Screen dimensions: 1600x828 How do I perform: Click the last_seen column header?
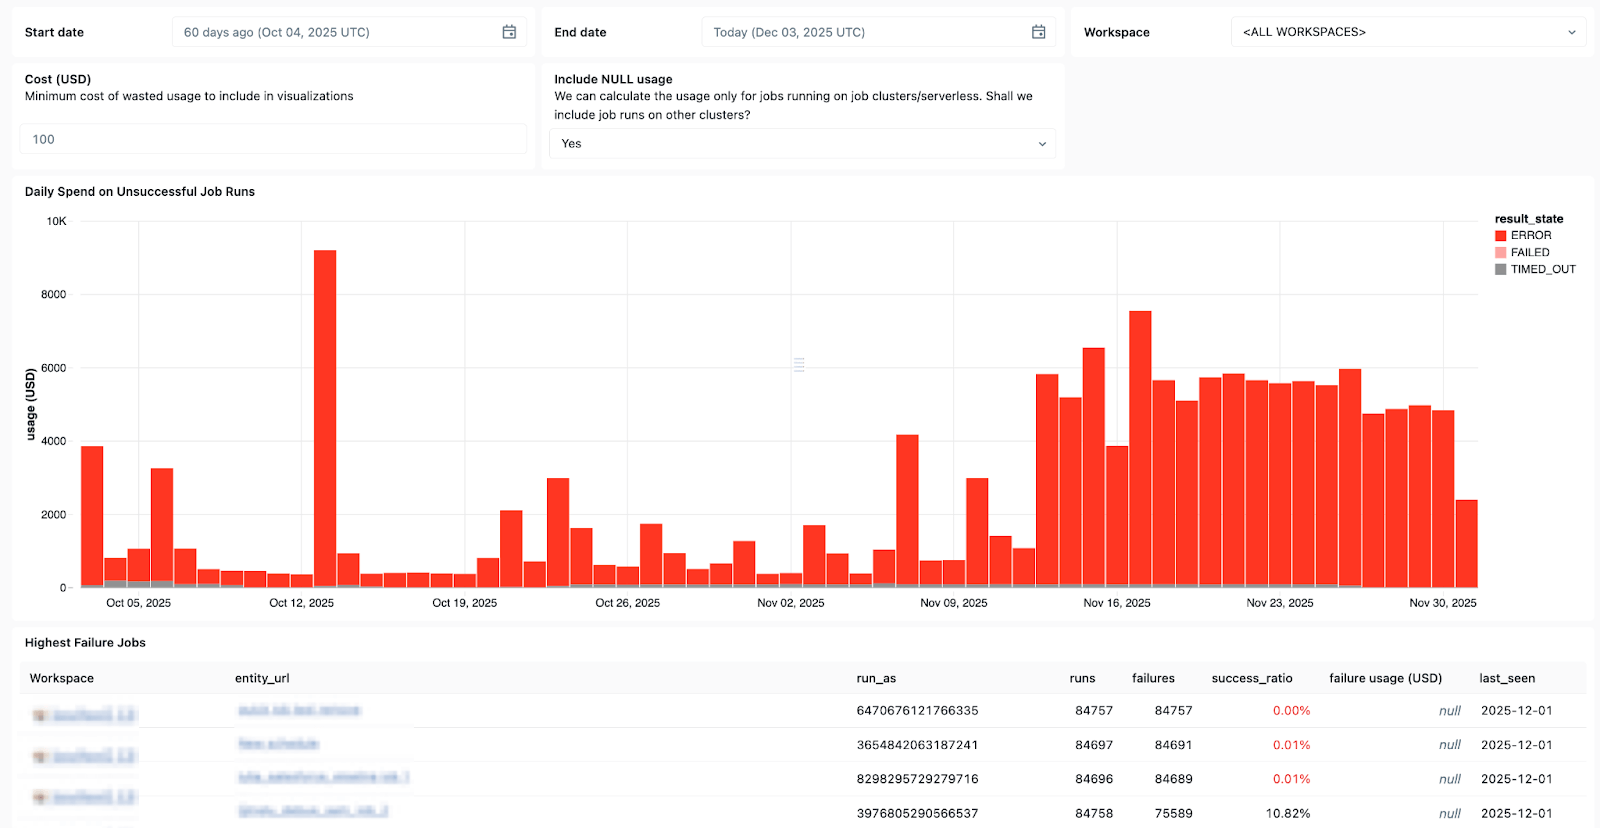tap(1506, 678)
